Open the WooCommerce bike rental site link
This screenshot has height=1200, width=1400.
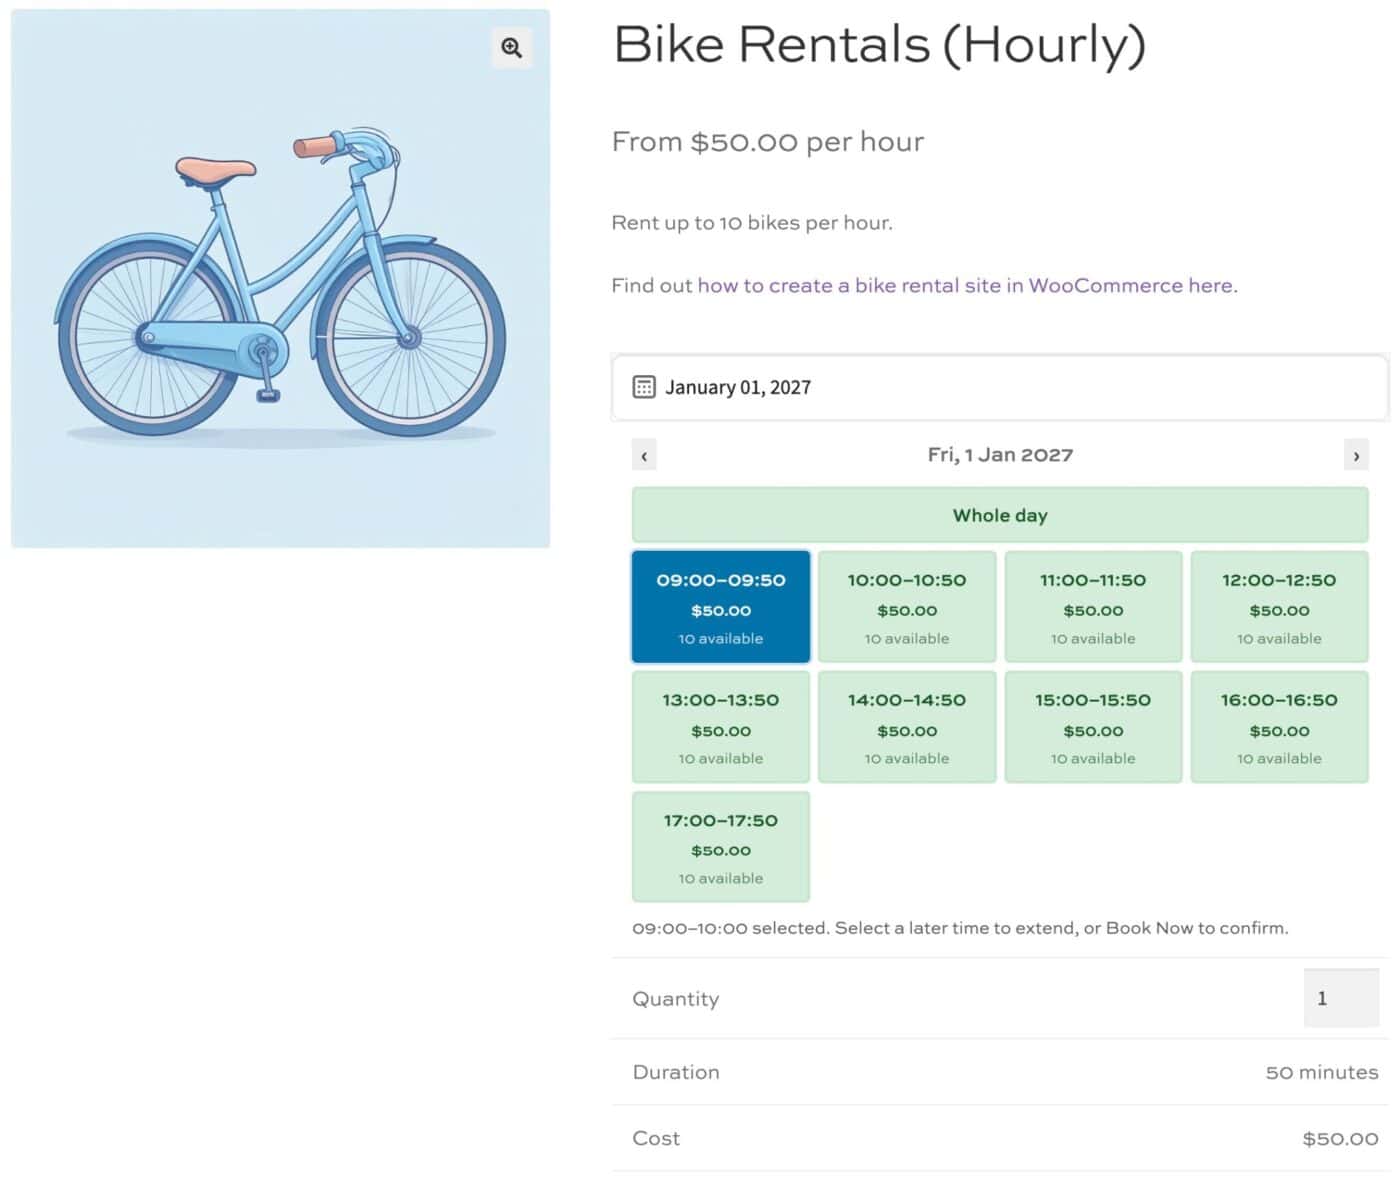(967, 286)
